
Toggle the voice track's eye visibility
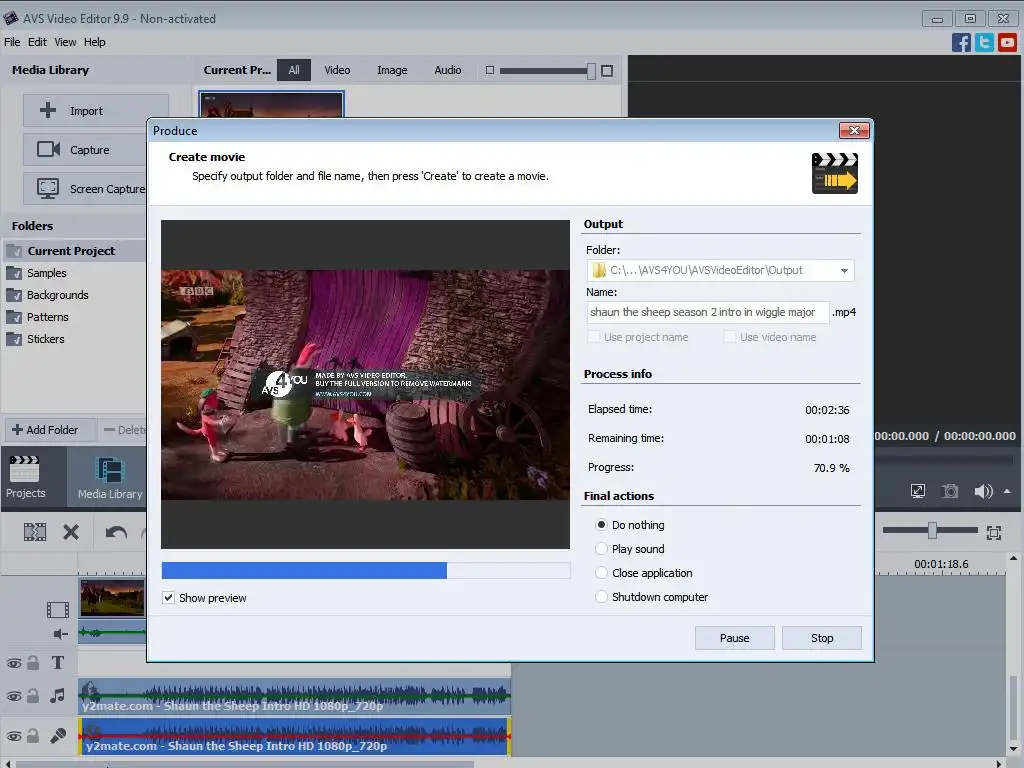(x=14, y=737)
